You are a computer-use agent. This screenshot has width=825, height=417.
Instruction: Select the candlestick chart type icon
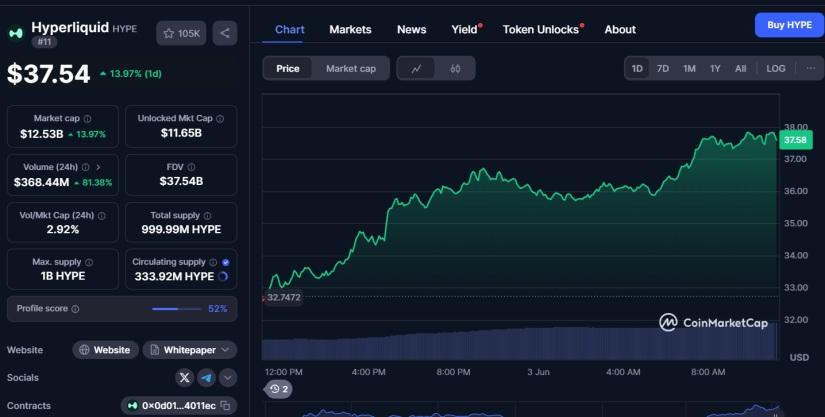coord(456,68)
